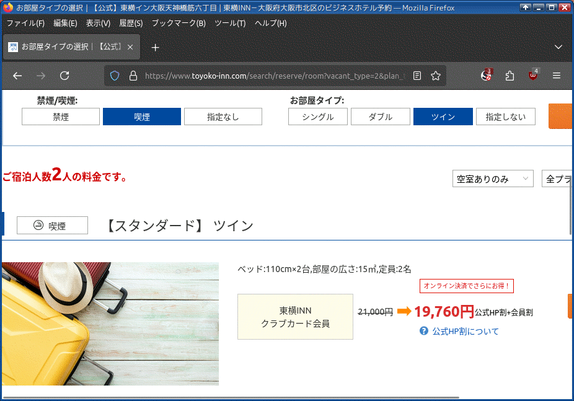Viewport: 574px width, 401px height.
Task: Click the blue question mark help icon
Action: tap(424, 331)
